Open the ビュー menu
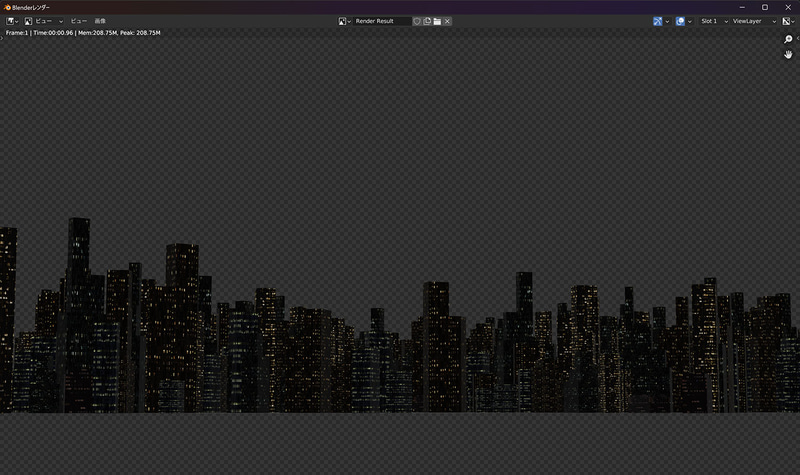 point(79,21)
